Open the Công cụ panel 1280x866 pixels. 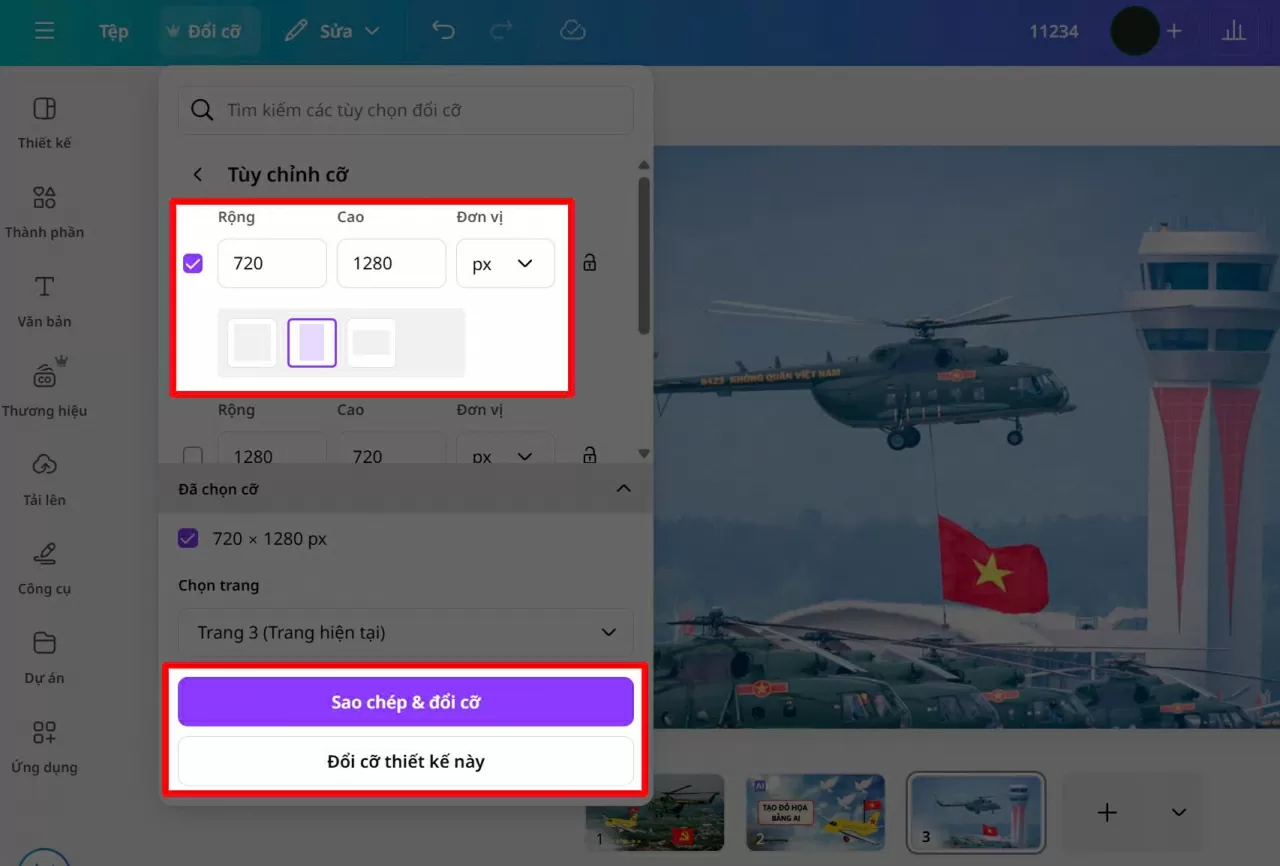point(43,566)
